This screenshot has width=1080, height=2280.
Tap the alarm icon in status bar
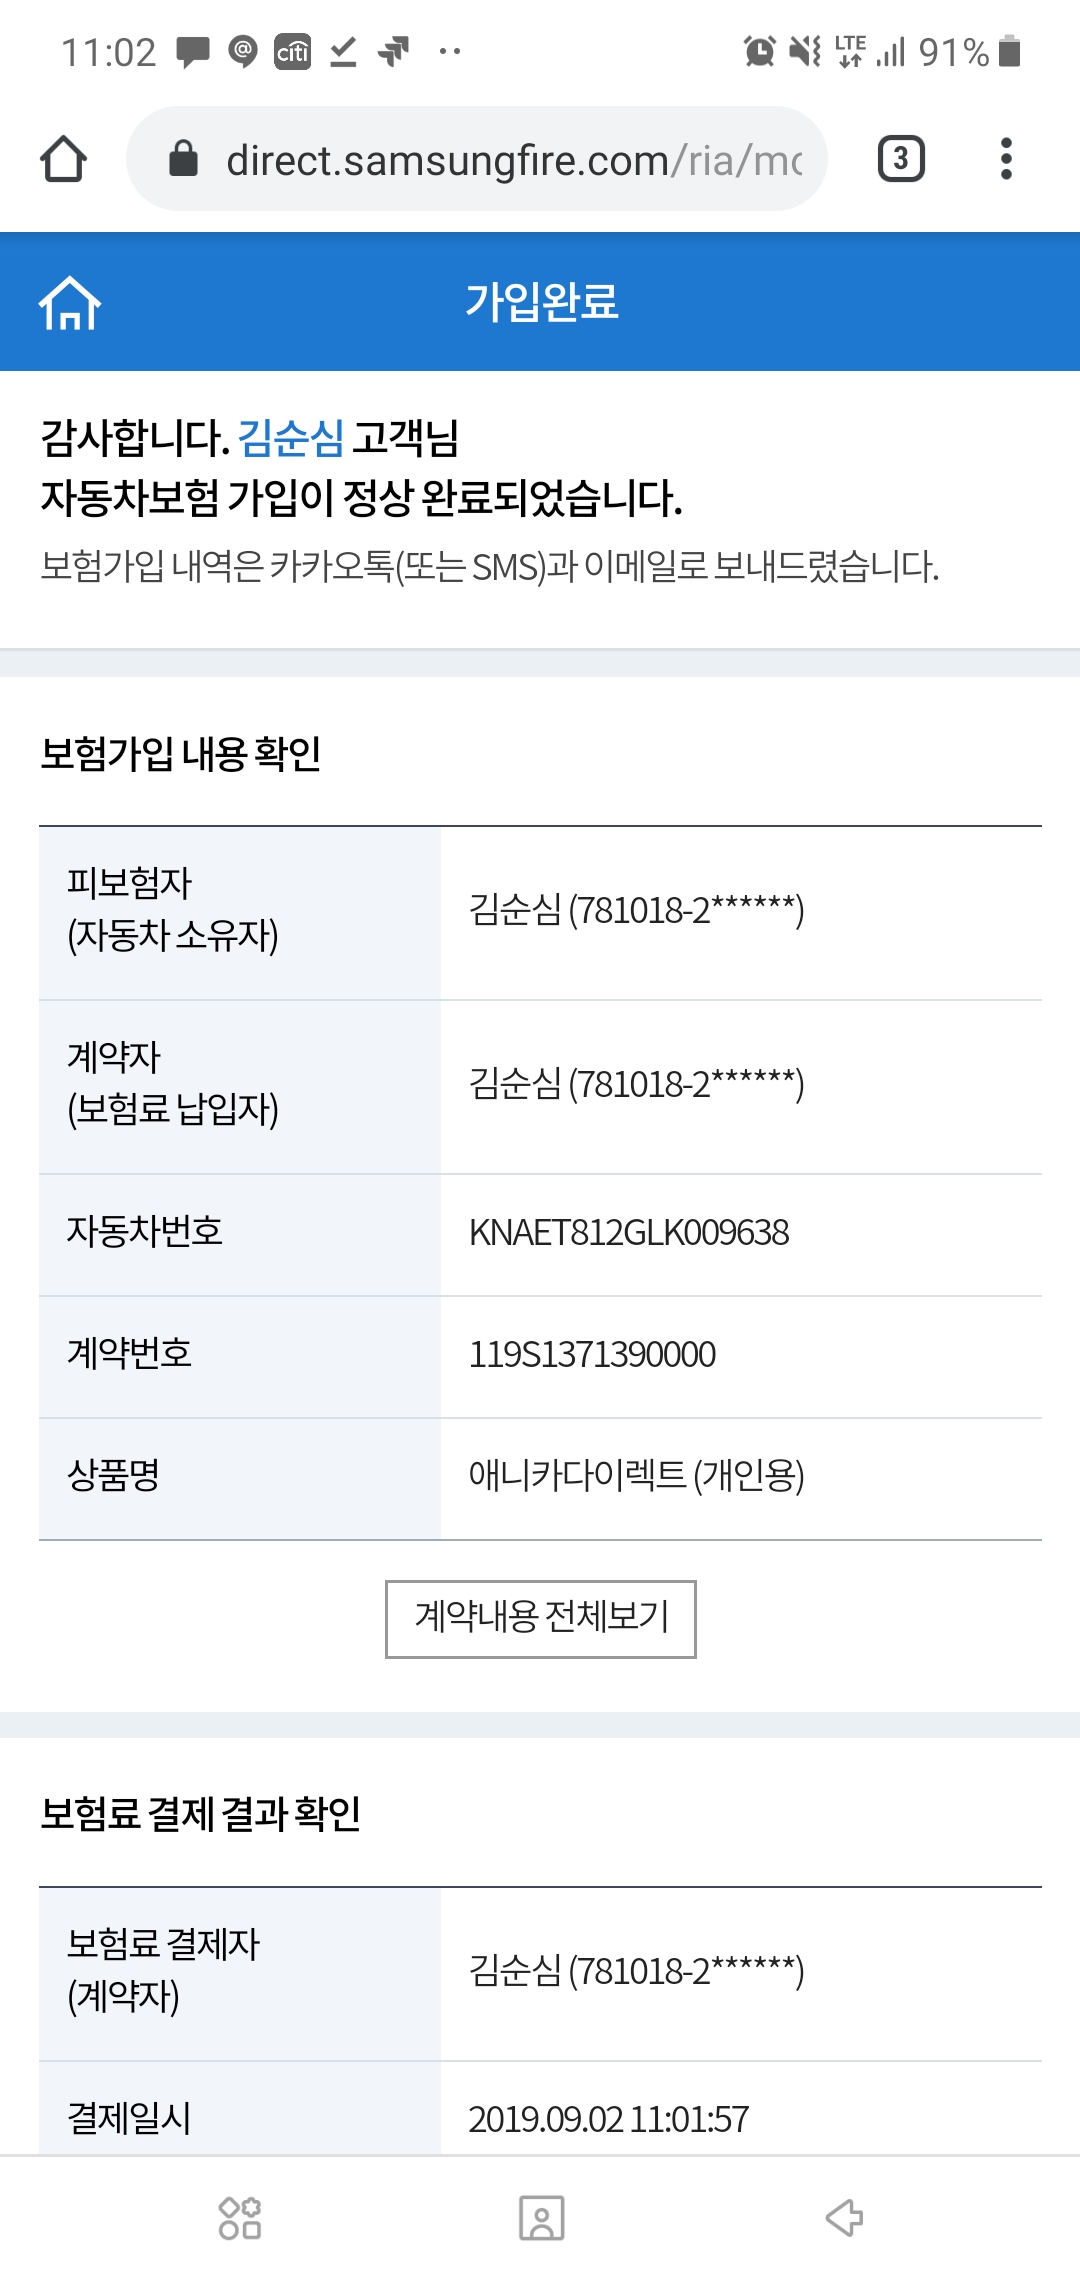pos(759,51)
